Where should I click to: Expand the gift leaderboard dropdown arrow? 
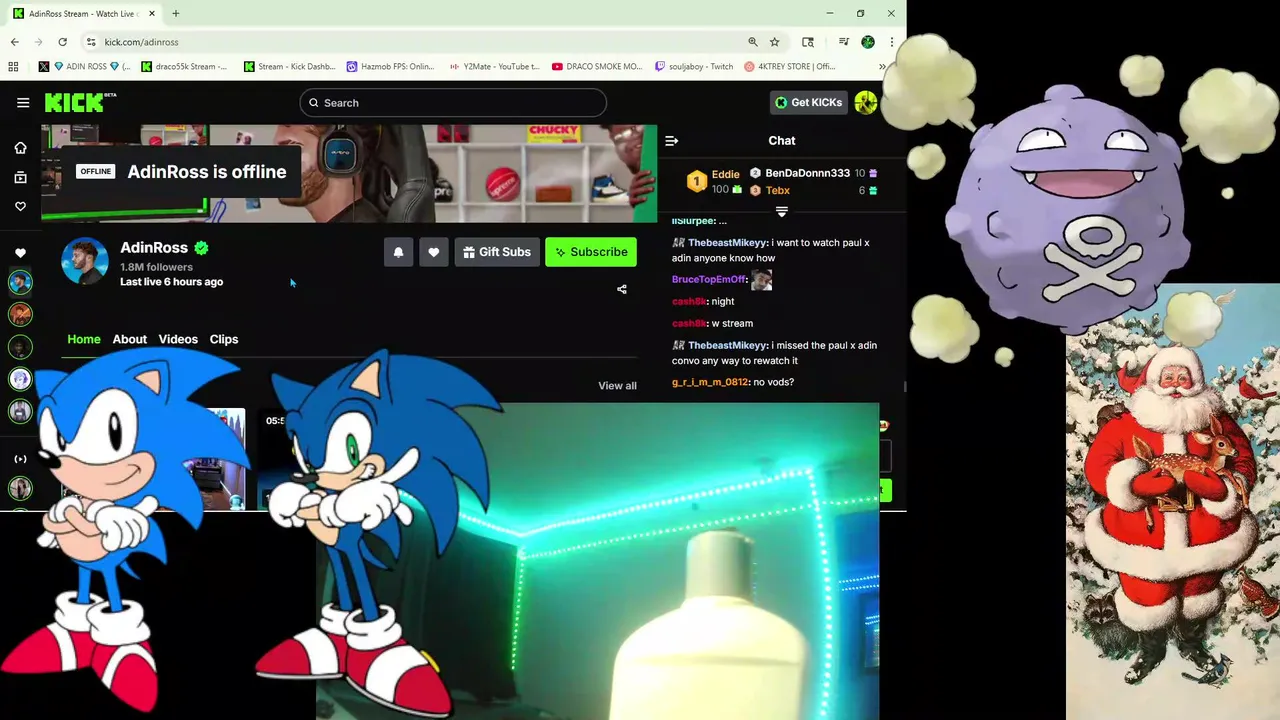point(782,212)
